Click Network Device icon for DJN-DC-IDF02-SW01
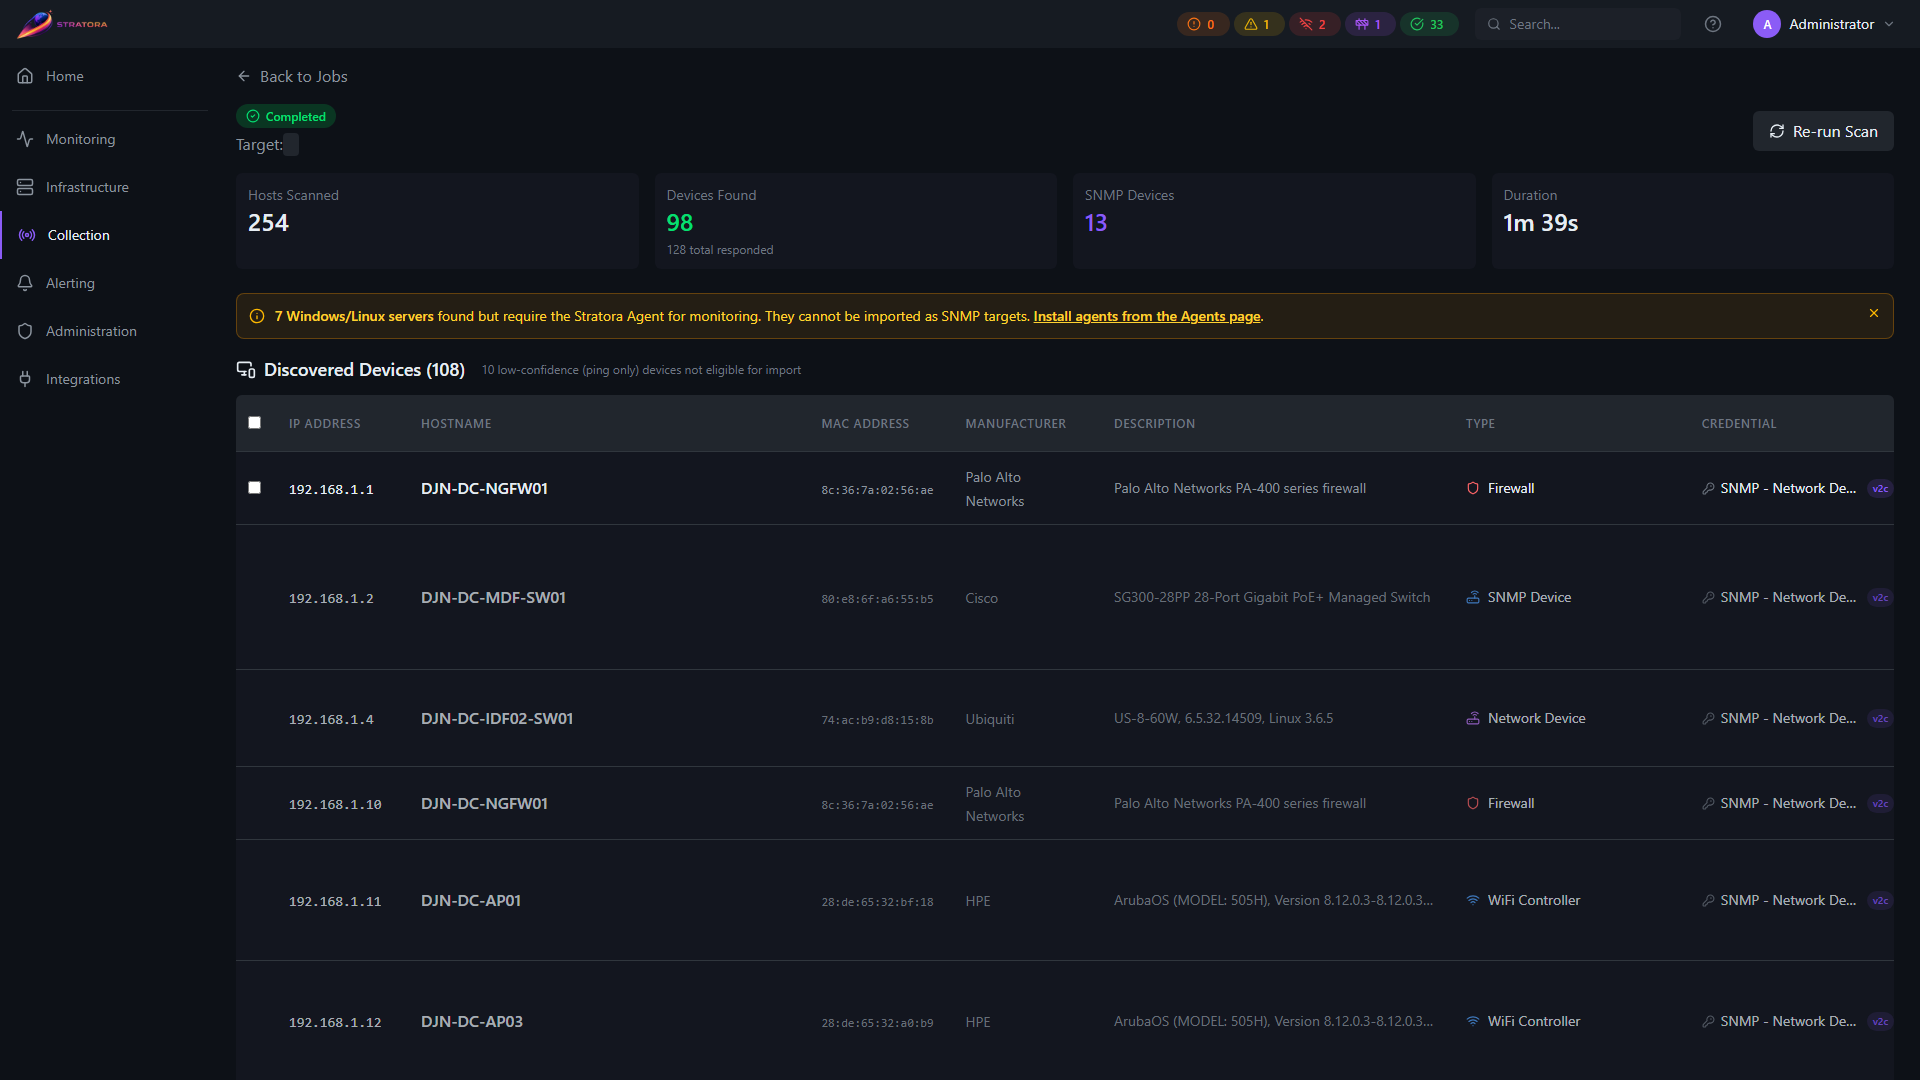The width and height of the screenshot is (1920, 1080). click(1472, 718)
